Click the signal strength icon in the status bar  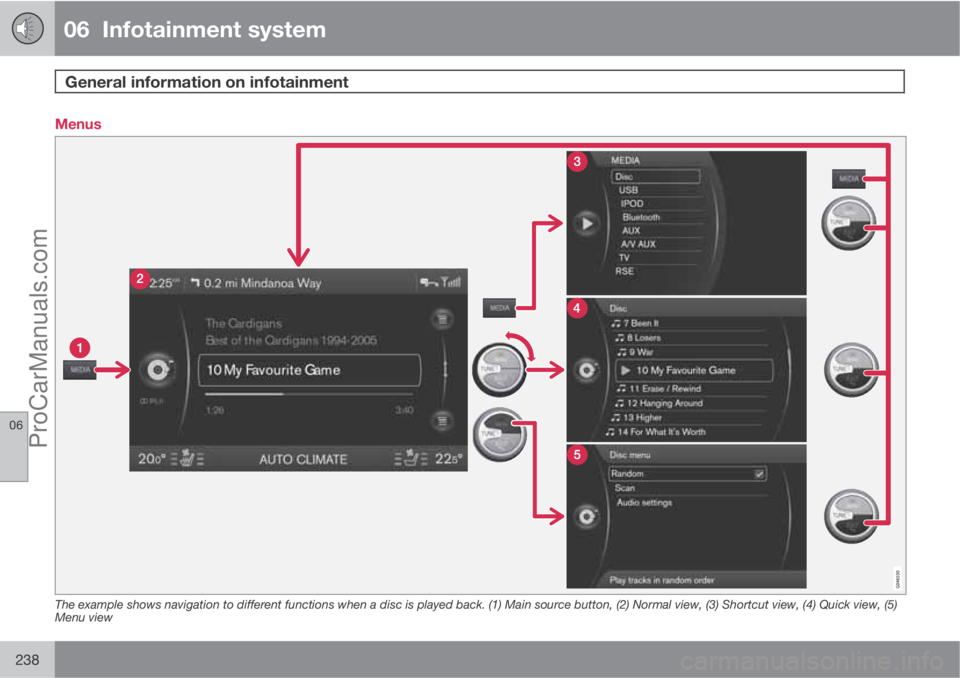459,283
